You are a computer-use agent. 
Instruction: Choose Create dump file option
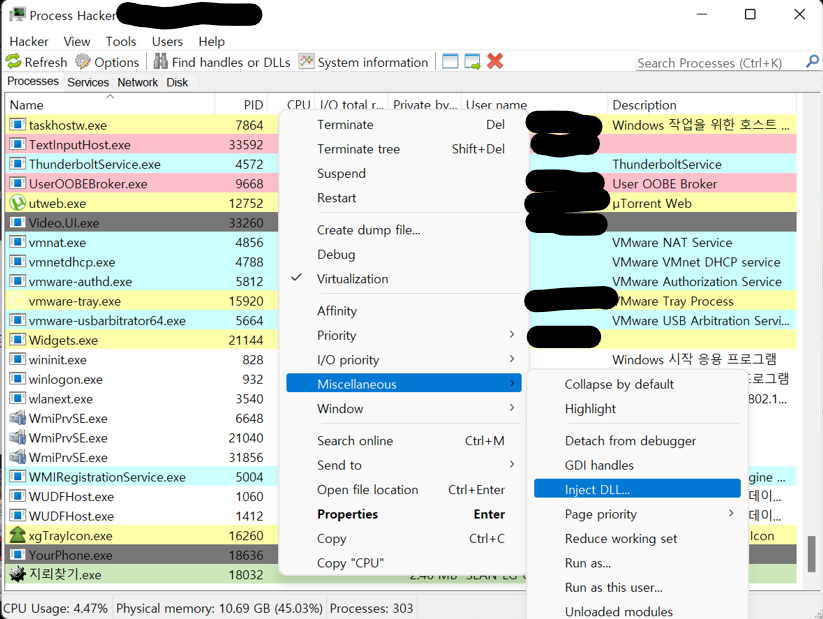point(404,230)
